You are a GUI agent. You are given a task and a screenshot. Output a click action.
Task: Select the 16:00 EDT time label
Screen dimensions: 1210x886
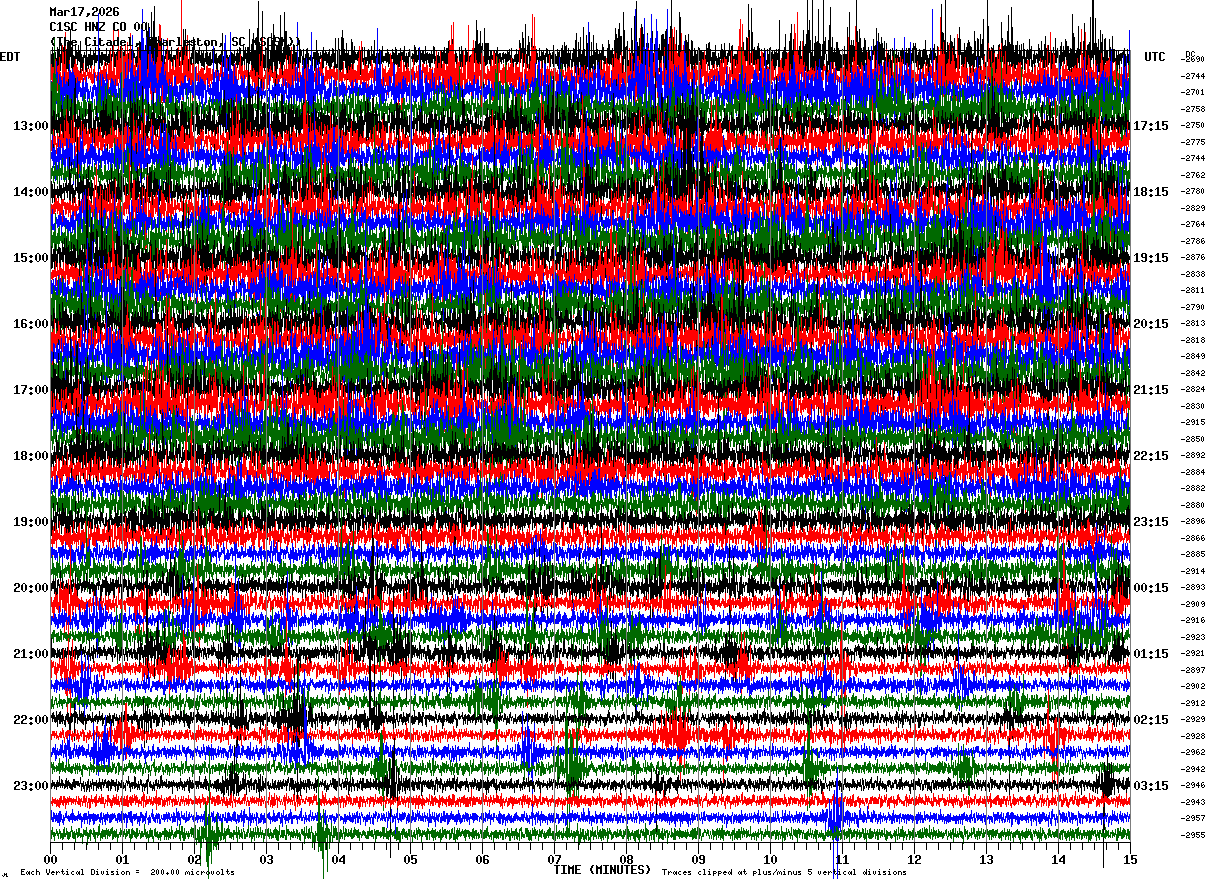31,324
